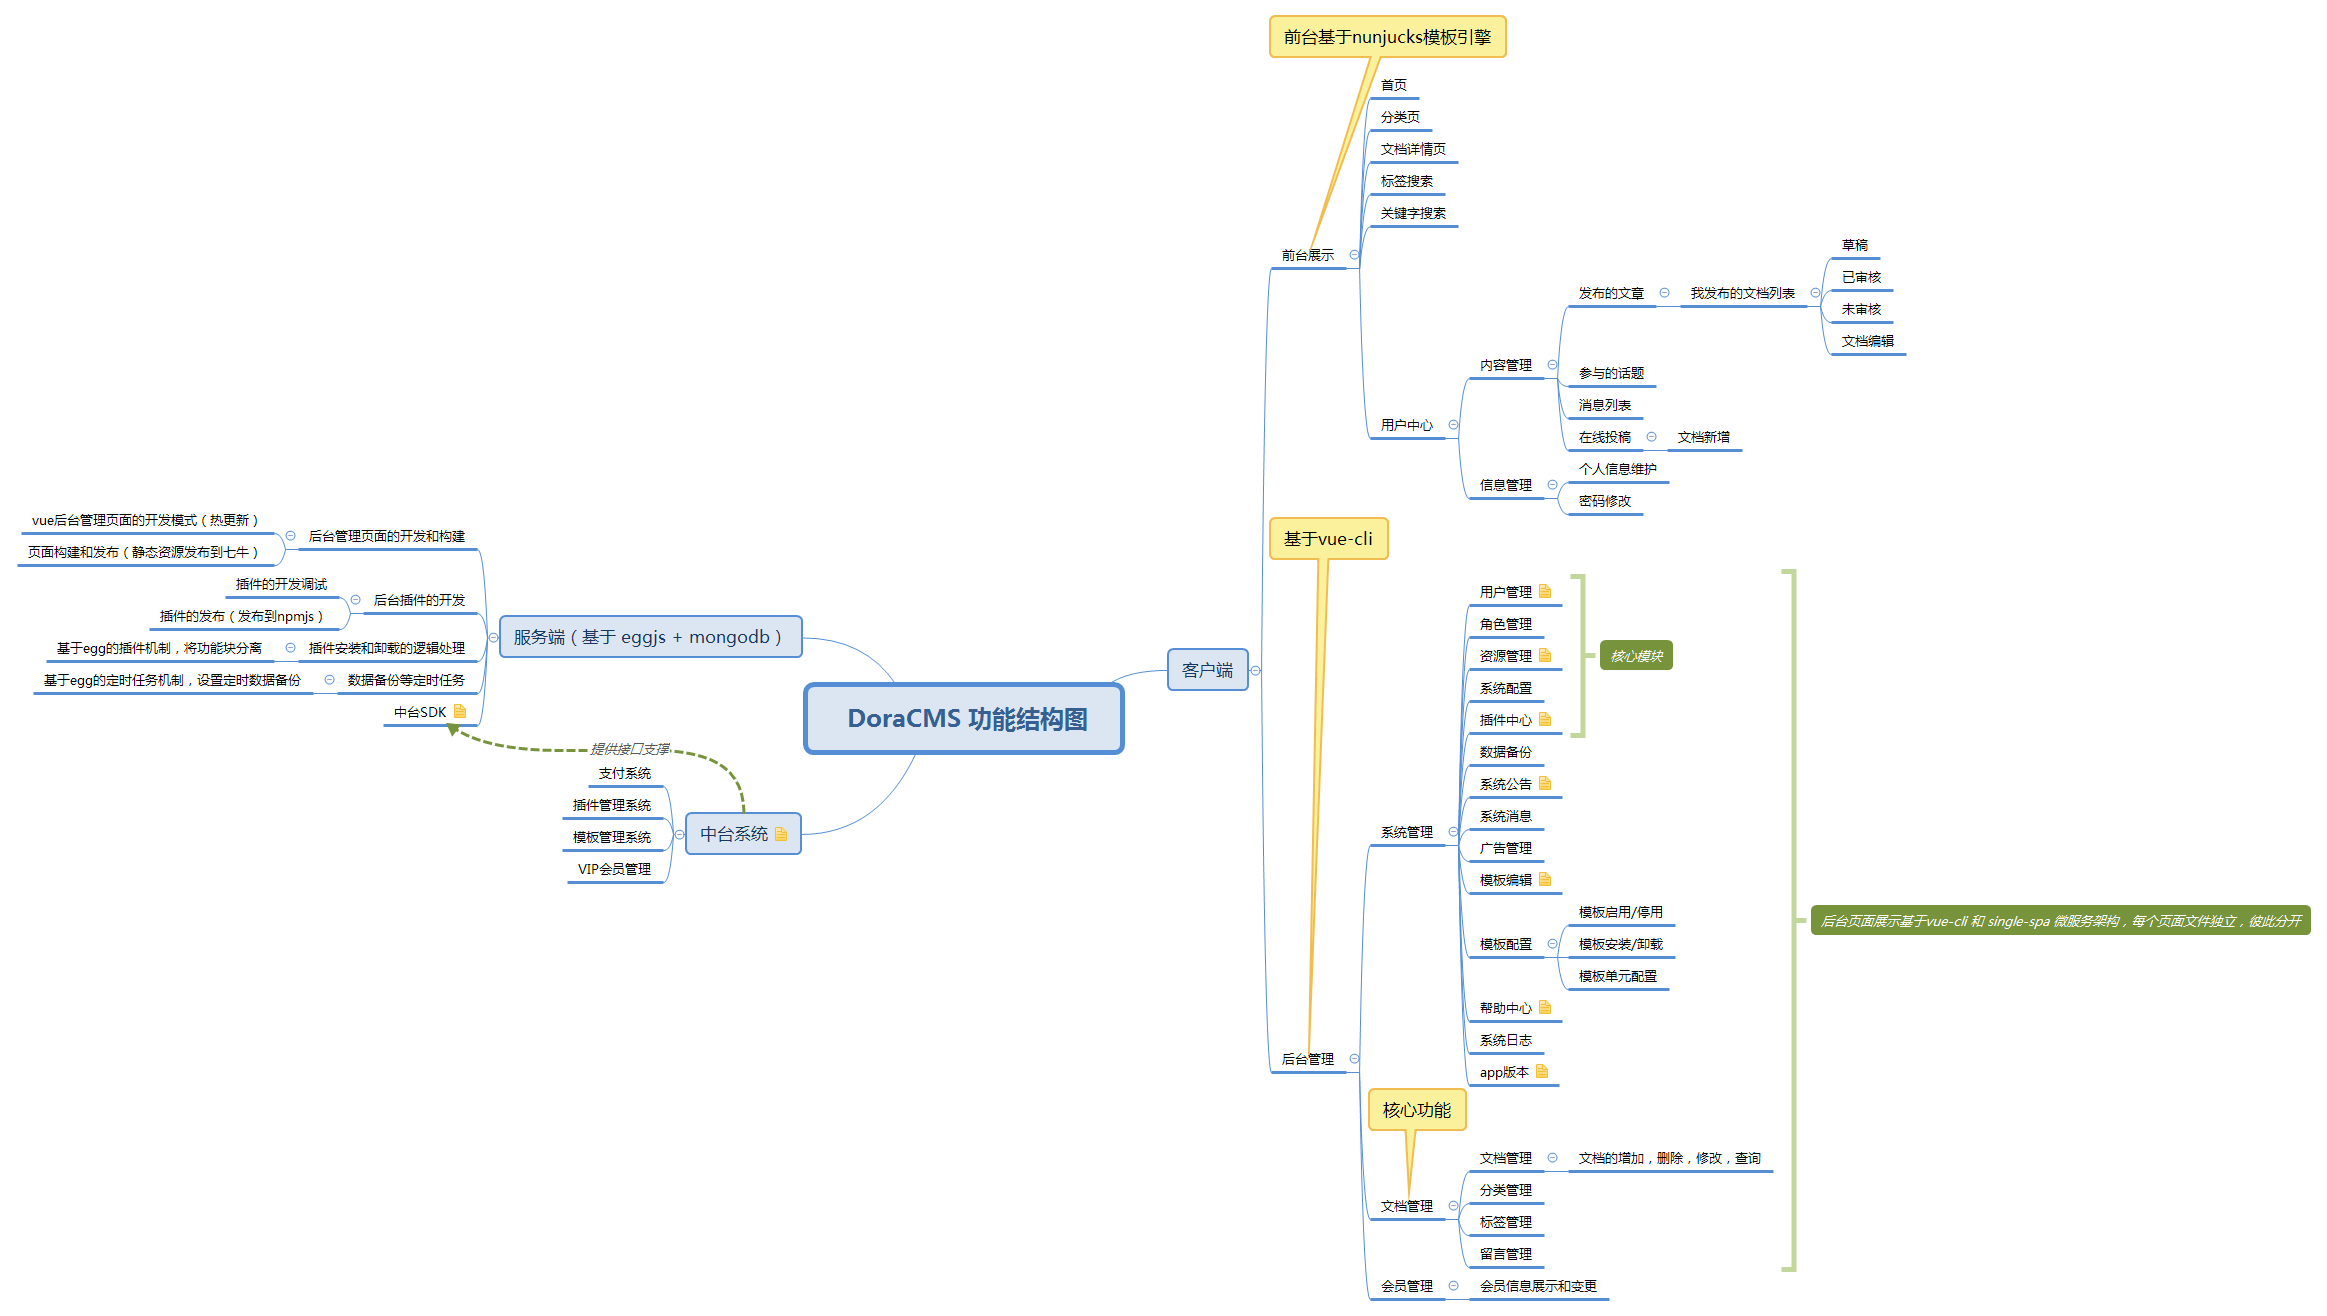Image resolution: width=2327 pixels, height=1316 pixels.
Task: Select the VIP会员管理 node
Action: tap(614, 869)
